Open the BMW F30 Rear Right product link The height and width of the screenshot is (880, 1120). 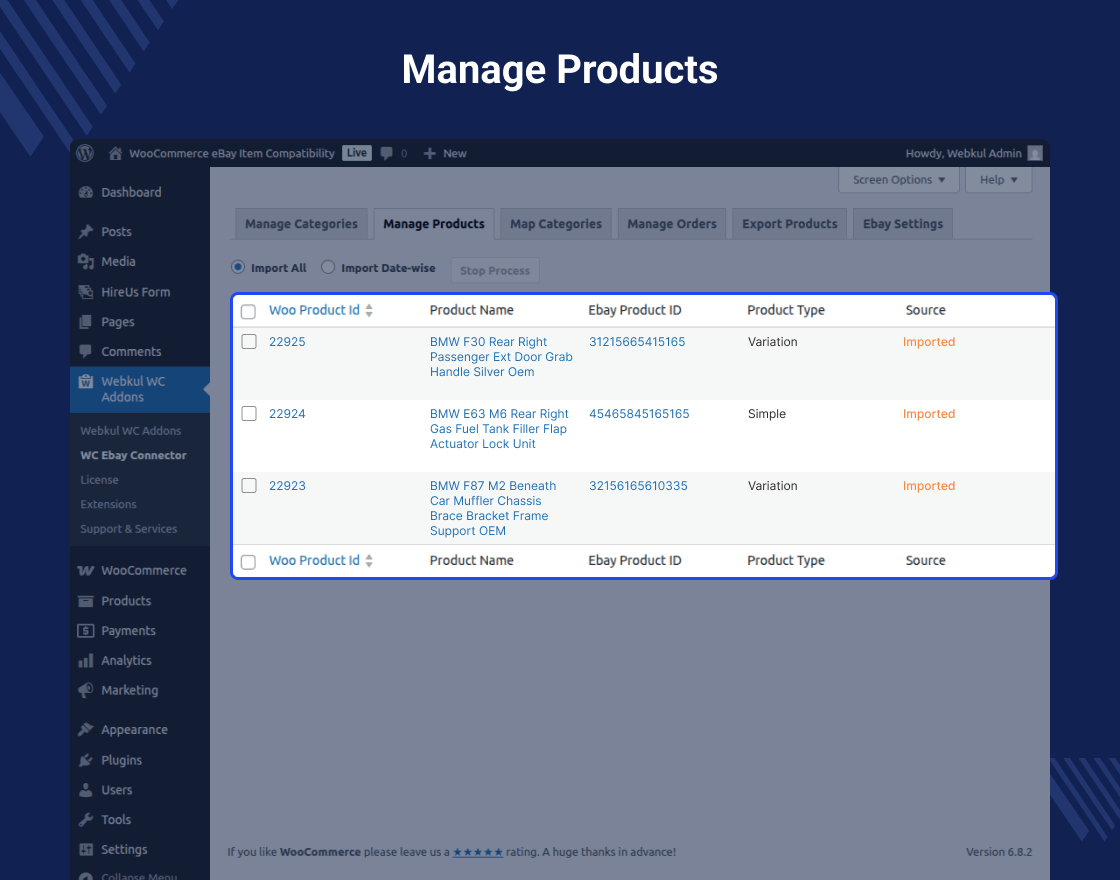pos(501,356)
